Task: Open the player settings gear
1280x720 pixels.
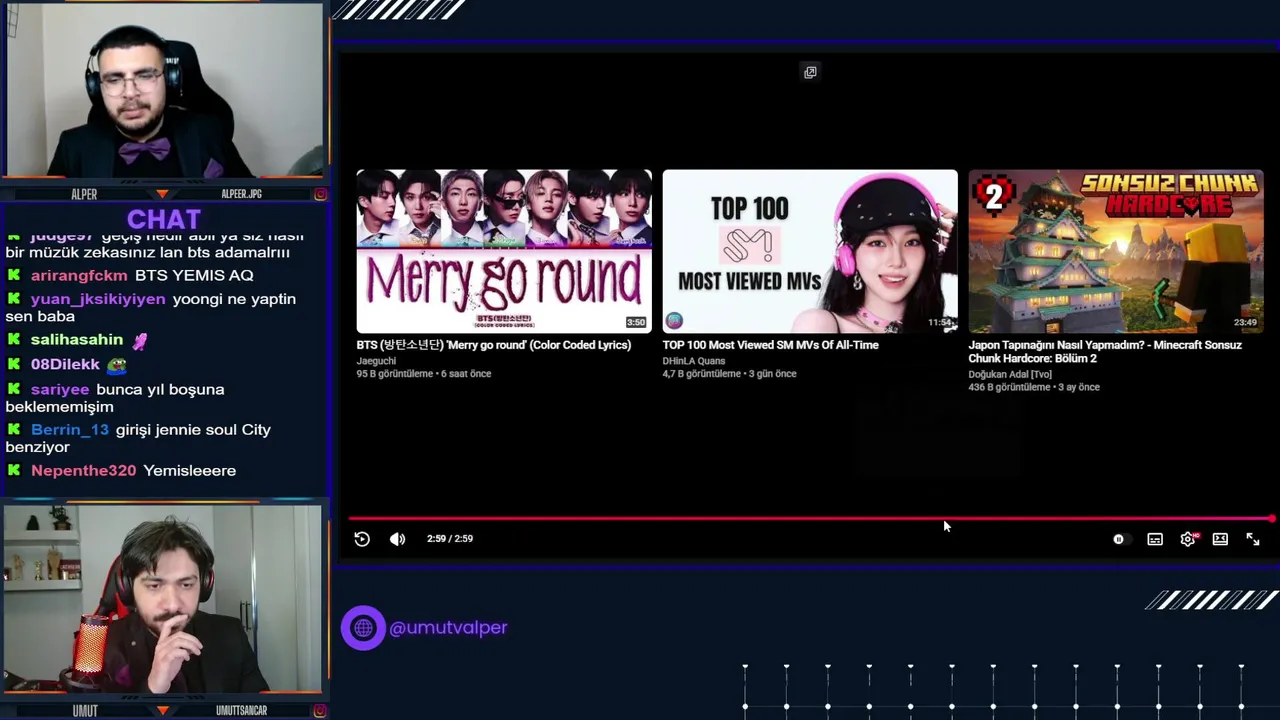Action: (1188, 539)
